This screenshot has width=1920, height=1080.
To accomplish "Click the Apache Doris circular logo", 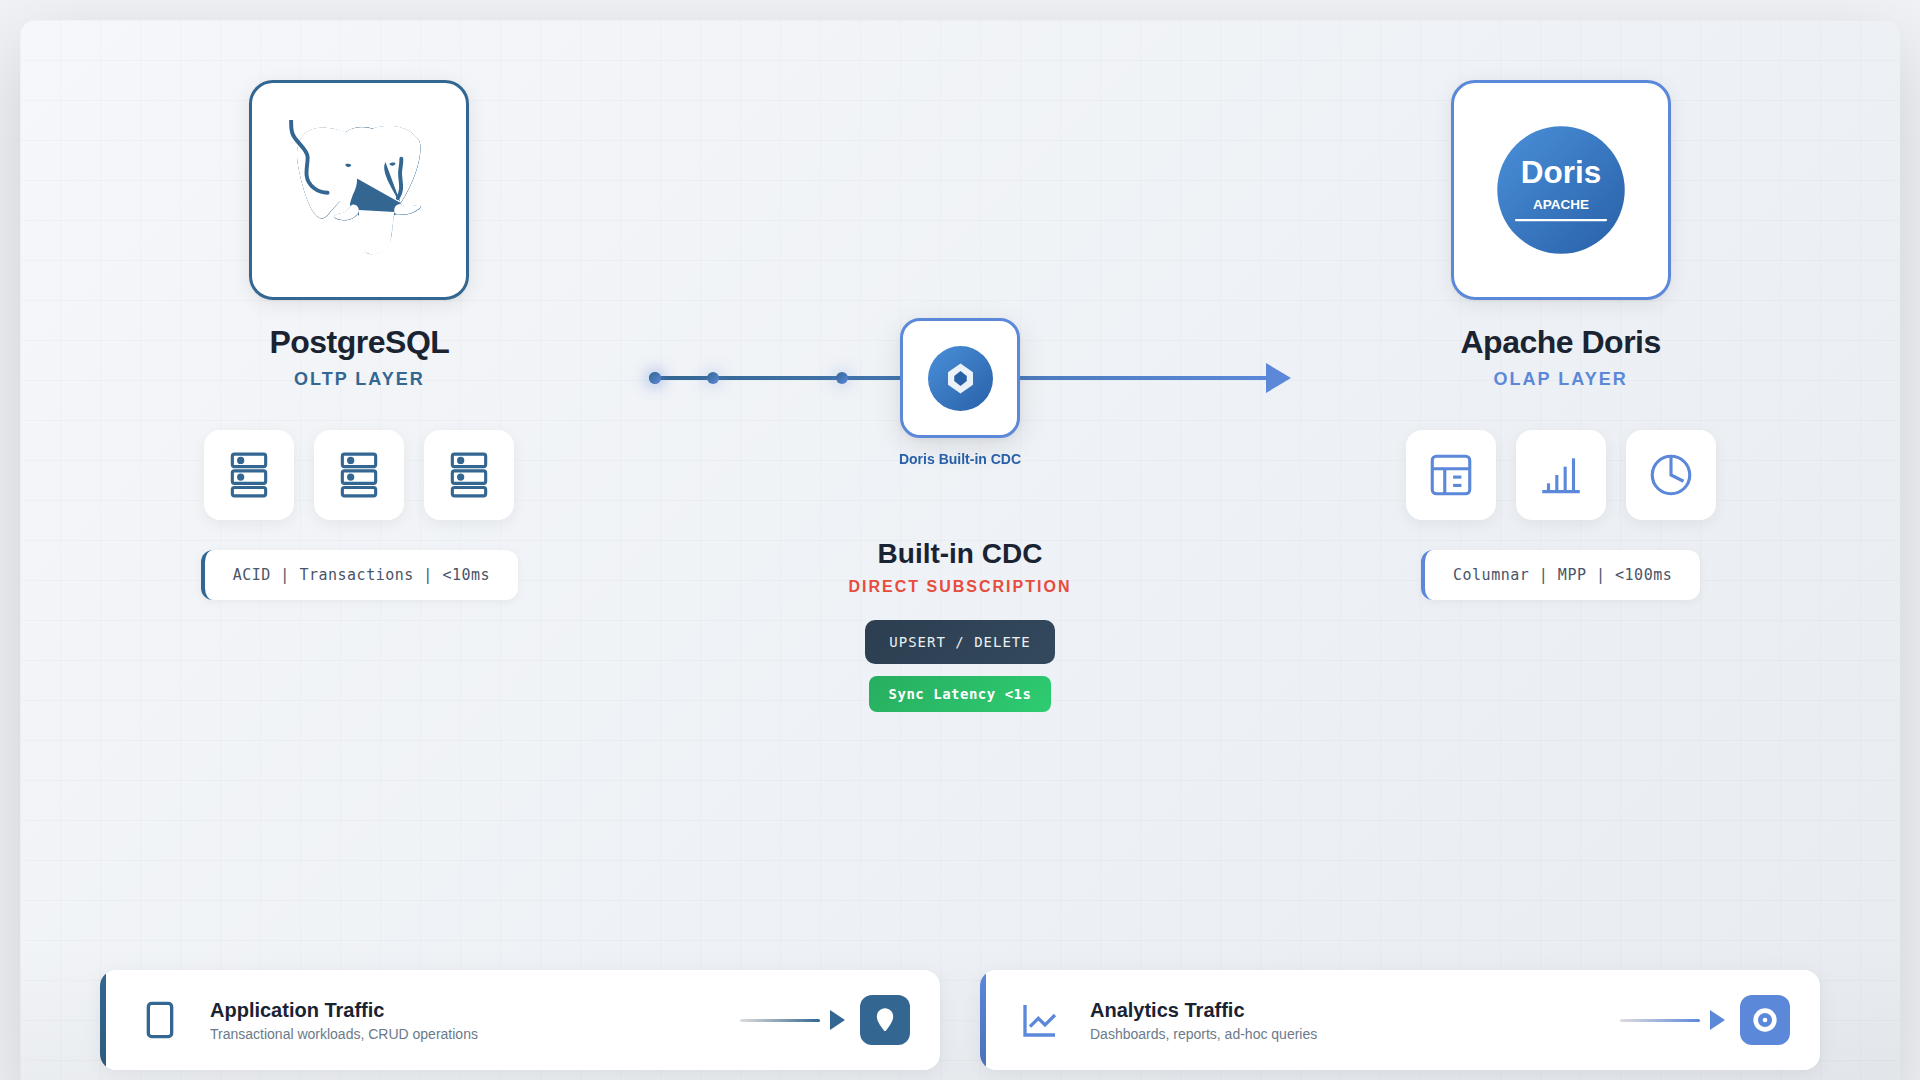I will coord(1560,190).
